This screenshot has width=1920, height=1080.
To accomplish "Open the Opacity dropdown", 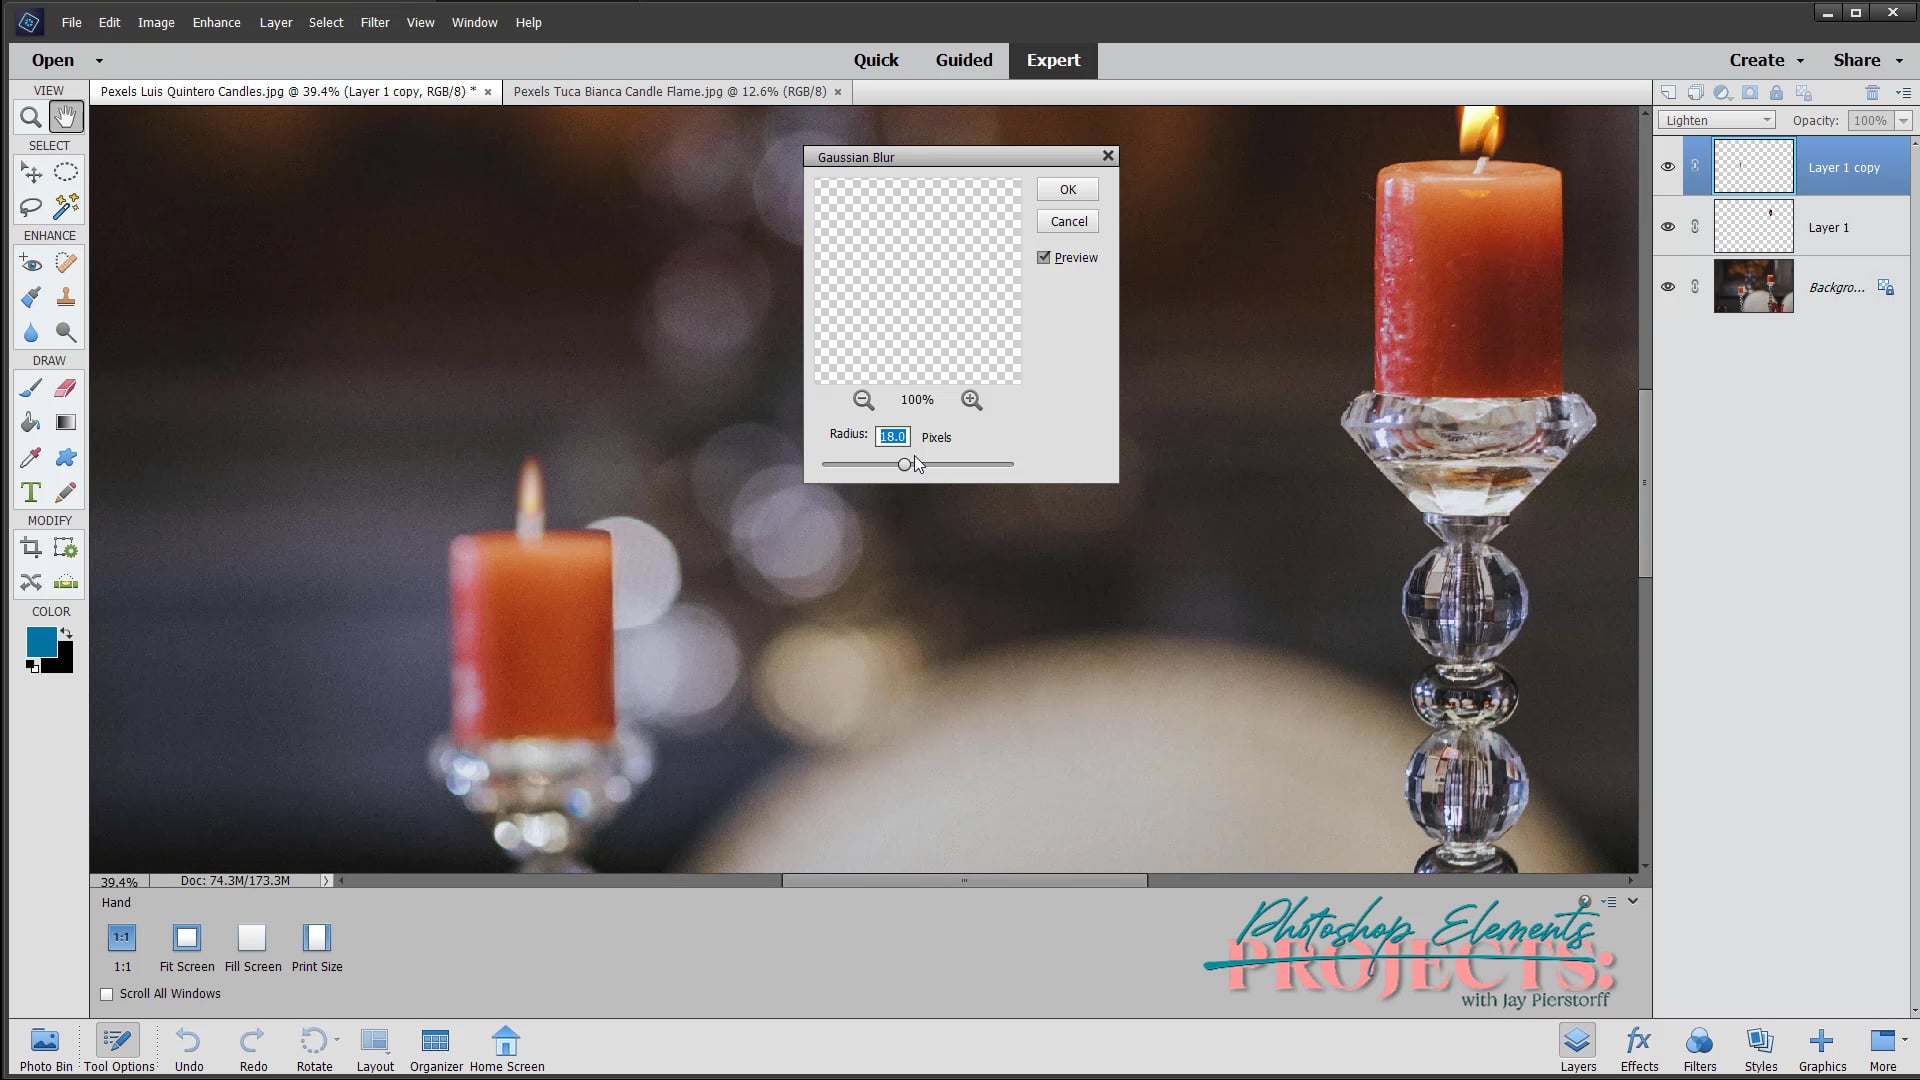I will point(1902,120).
